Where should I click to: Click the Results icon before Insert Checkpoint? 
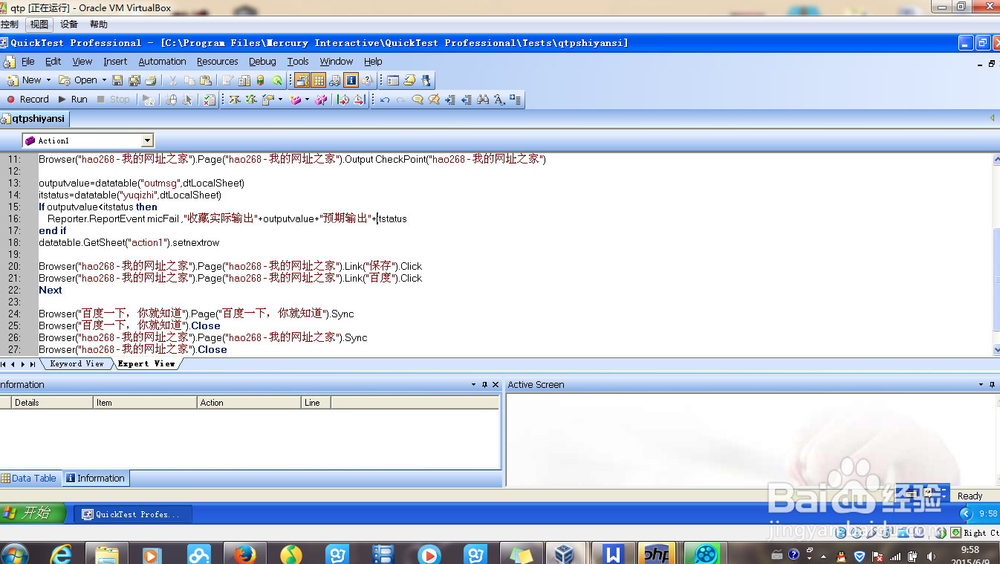209,100
